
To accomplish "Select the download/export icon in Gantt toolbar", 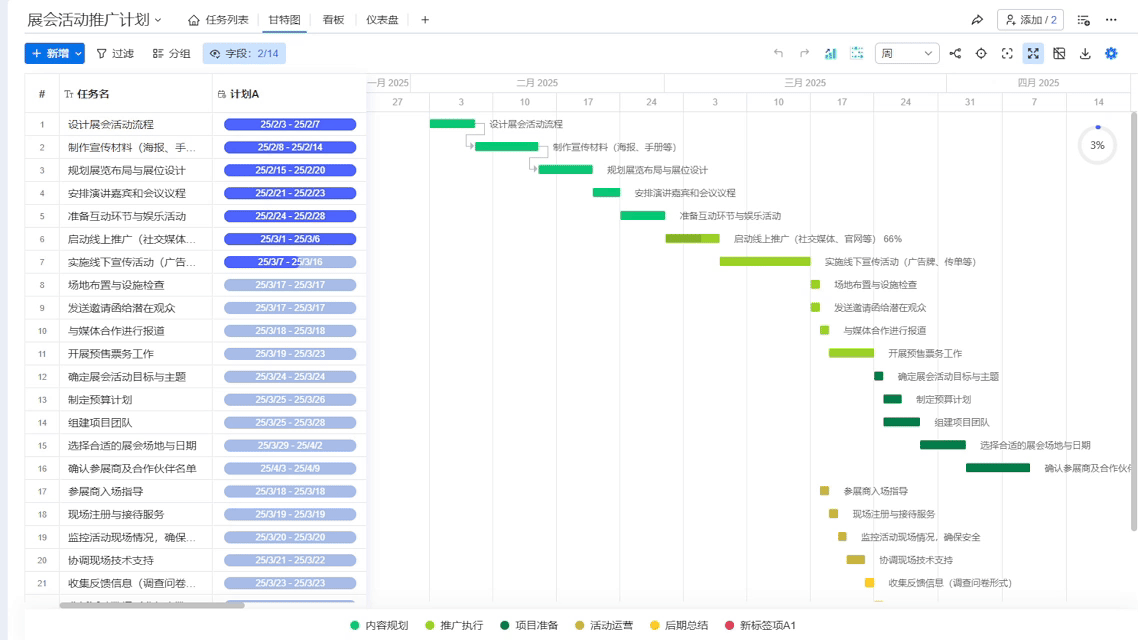I will pyautogui.click(x=1085, y=53).
